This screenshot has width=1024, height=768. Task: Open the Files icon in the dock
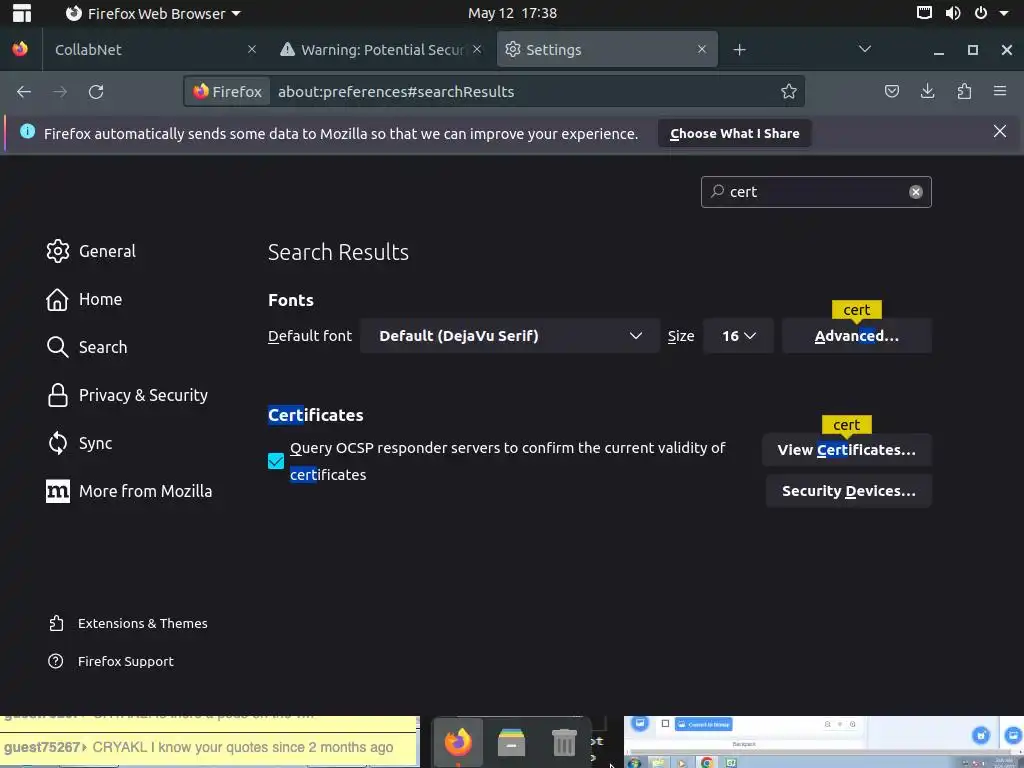click(511, 743)
